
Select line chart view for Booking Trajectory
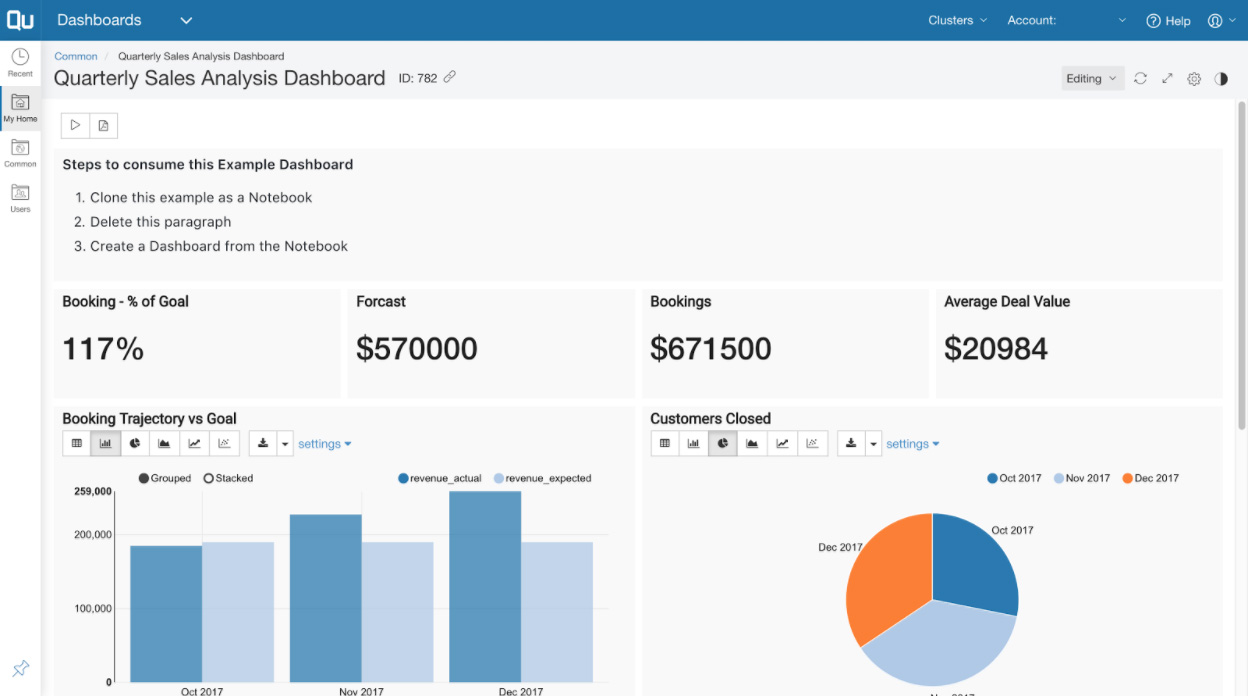point(194,443)
